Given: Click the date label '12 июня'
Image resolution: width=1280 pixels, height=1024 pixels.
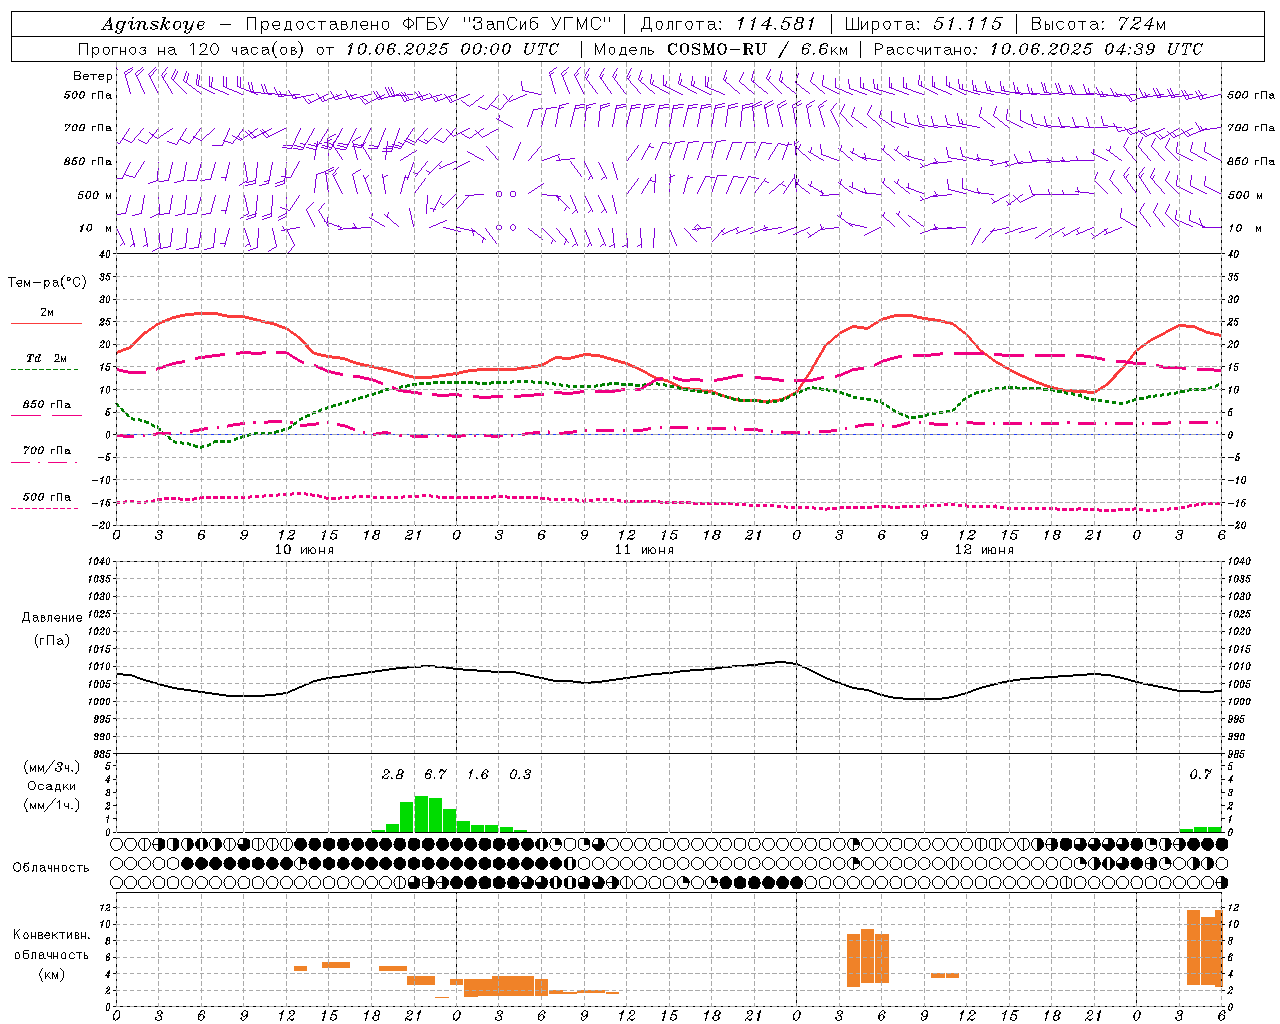Looking at the screenshot, I should tap(984, 550).
